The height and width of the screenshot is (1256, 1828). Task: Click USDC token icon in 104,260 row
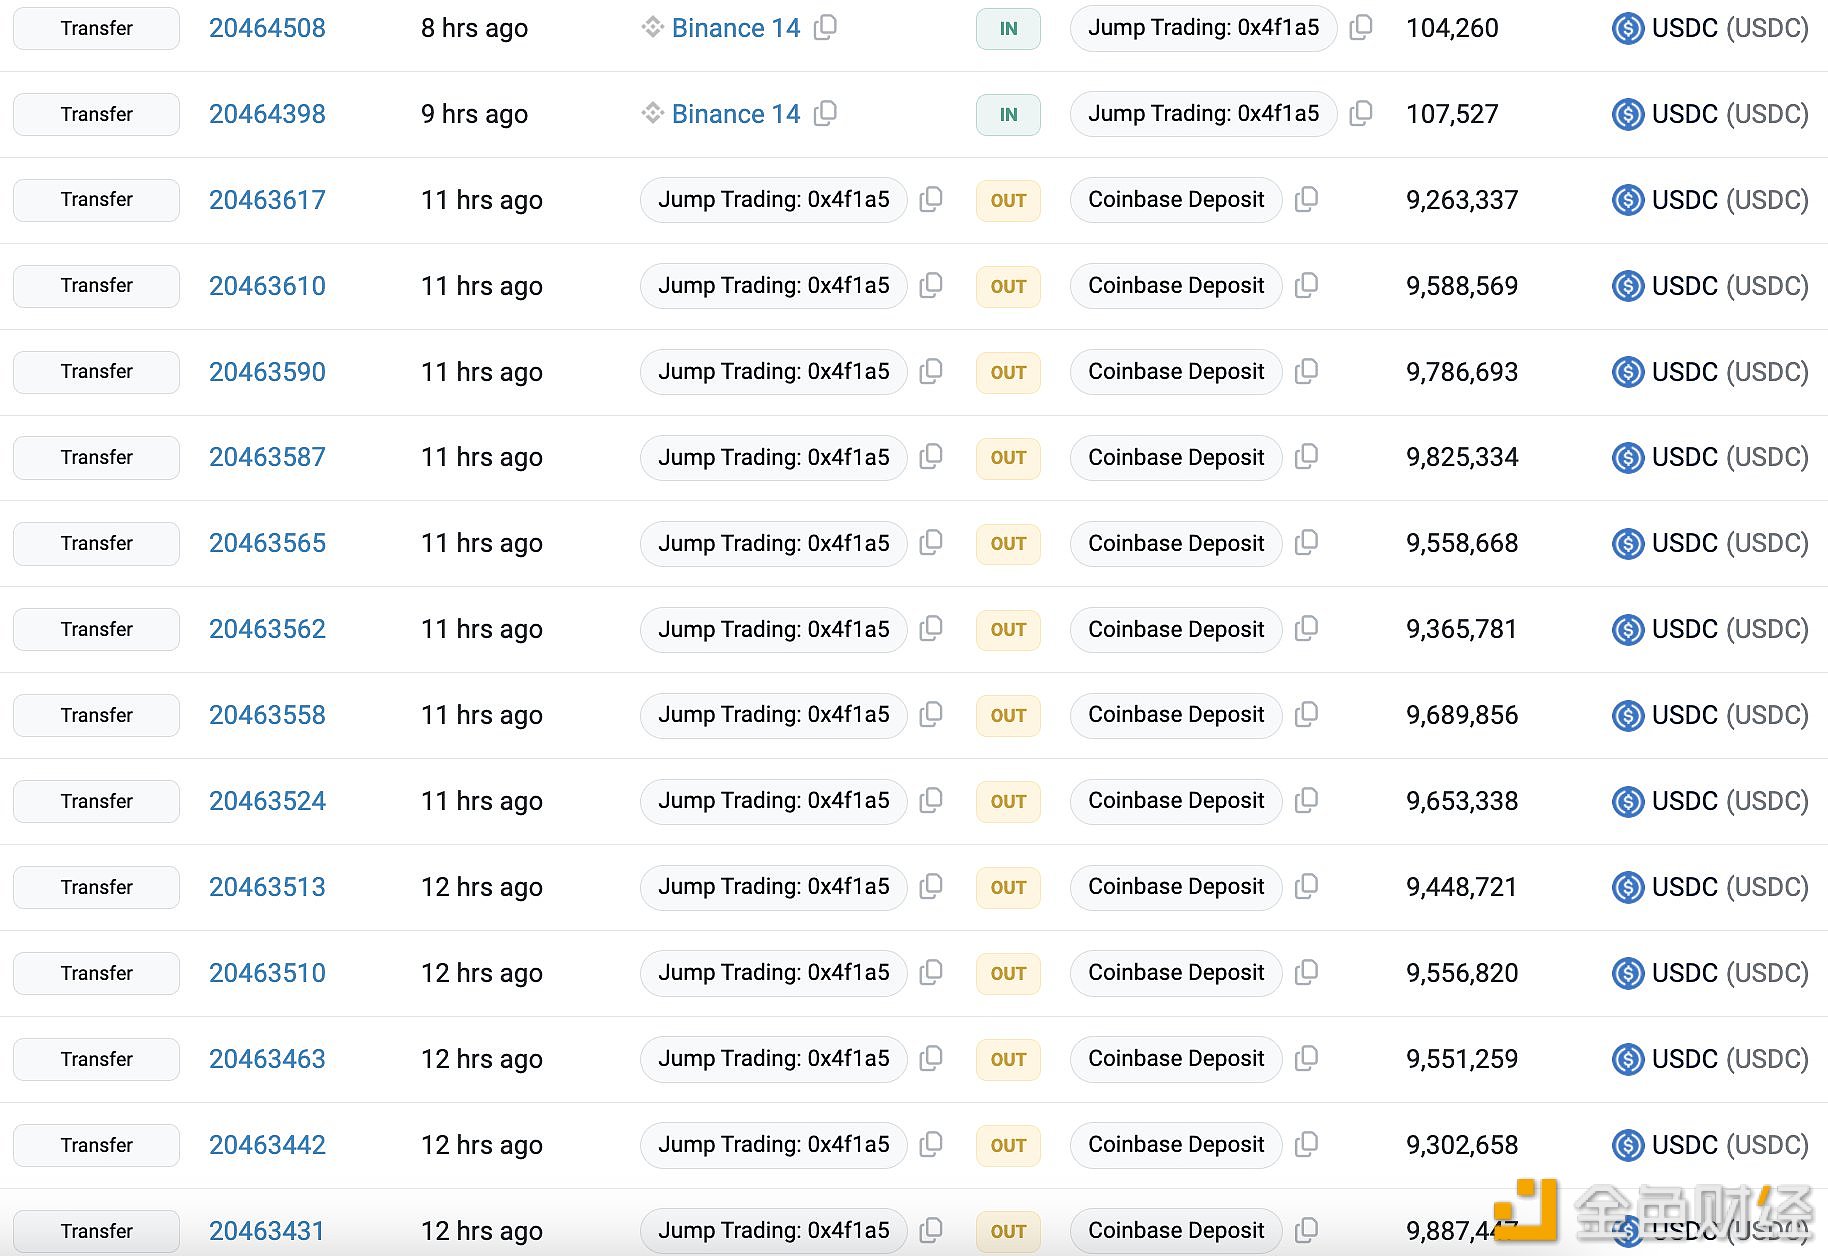[1628, 29]
